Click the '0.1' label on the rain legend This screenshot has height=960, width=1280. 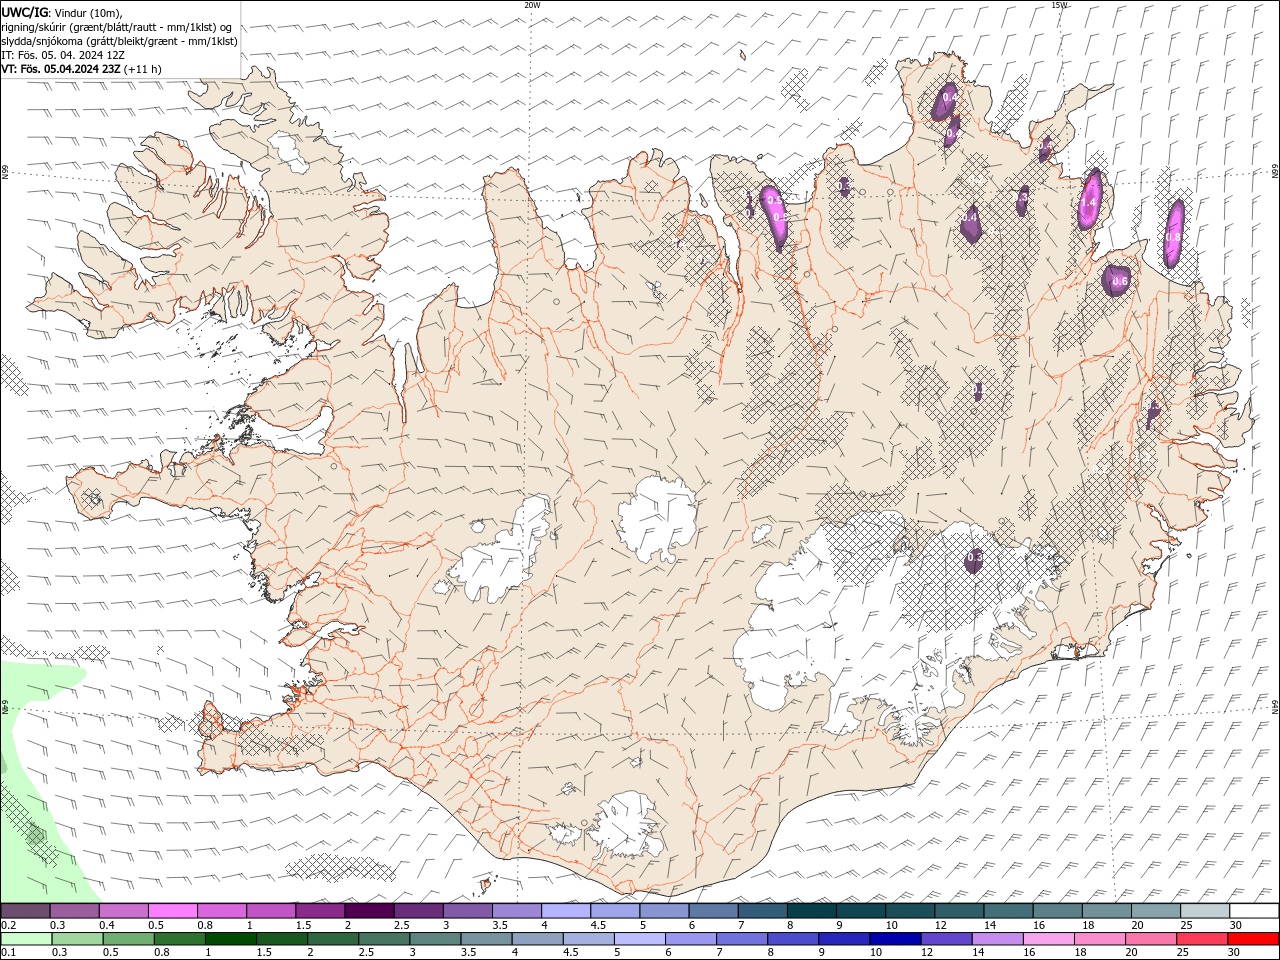click(8, 953)
